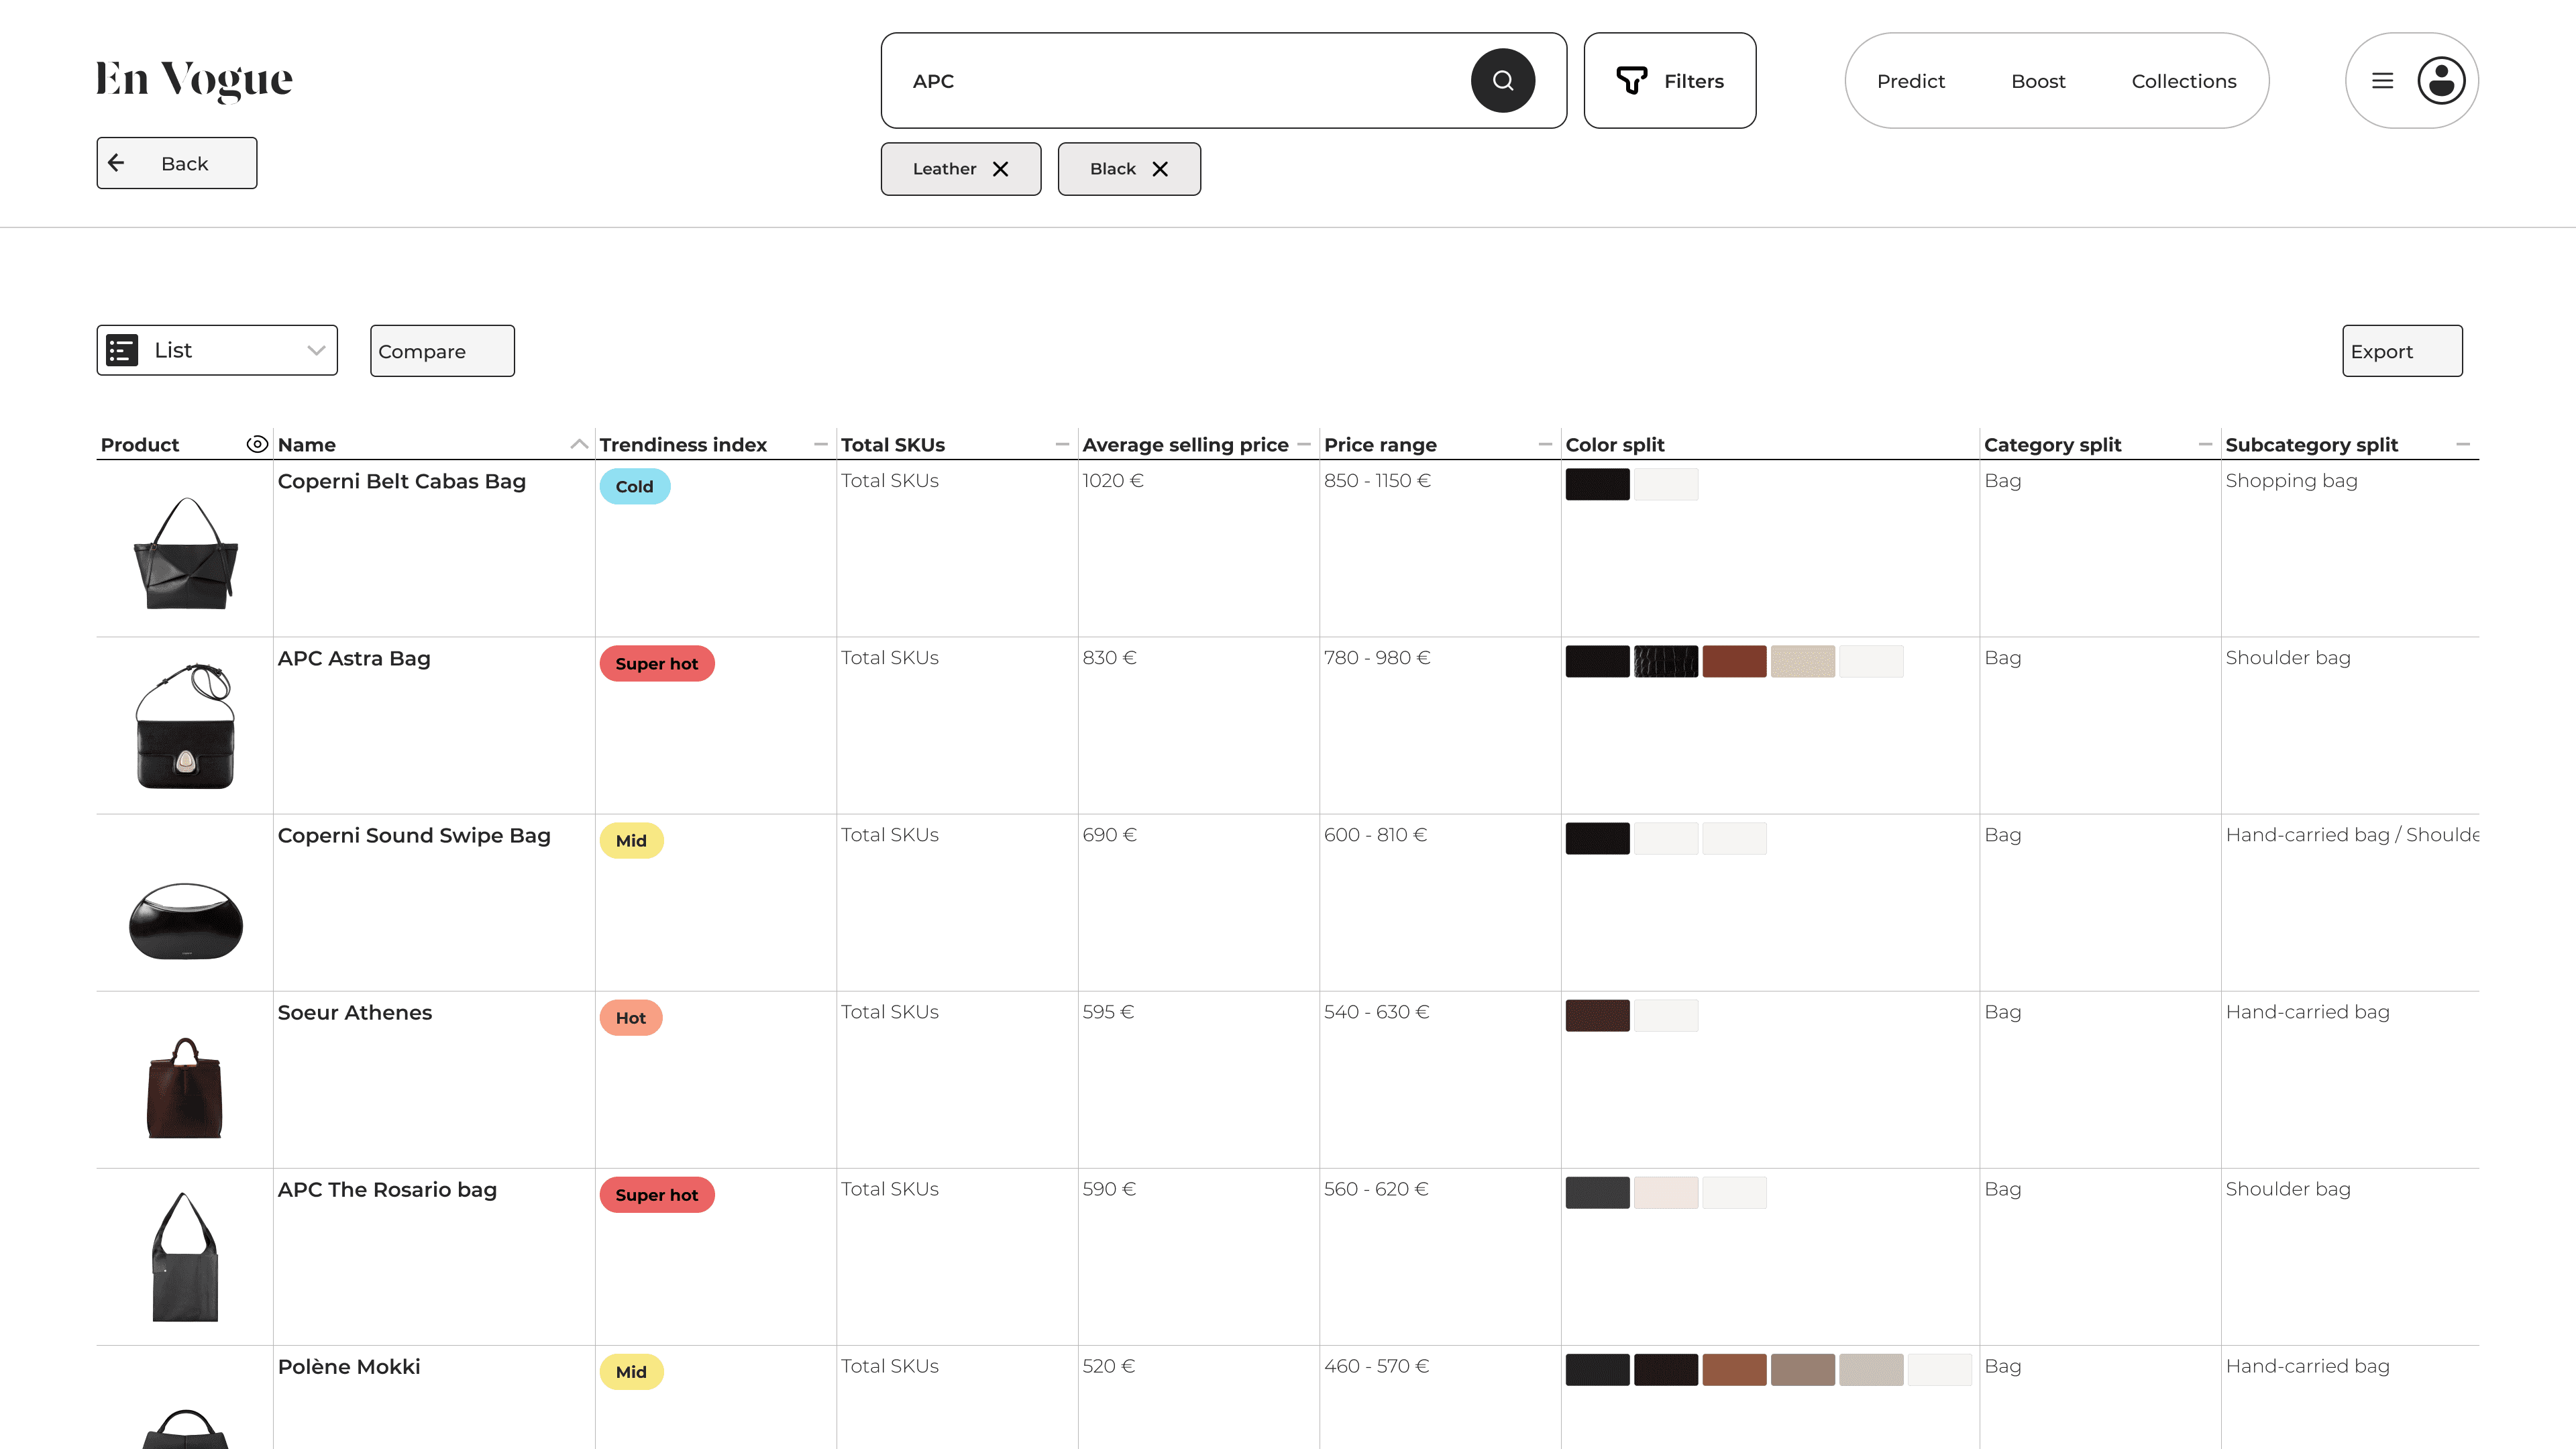Image resolution: width=2576 pixels, height=1449 pixels.
Task: Collapse the Trendiness index column
Action: click(x=821, y=444)
